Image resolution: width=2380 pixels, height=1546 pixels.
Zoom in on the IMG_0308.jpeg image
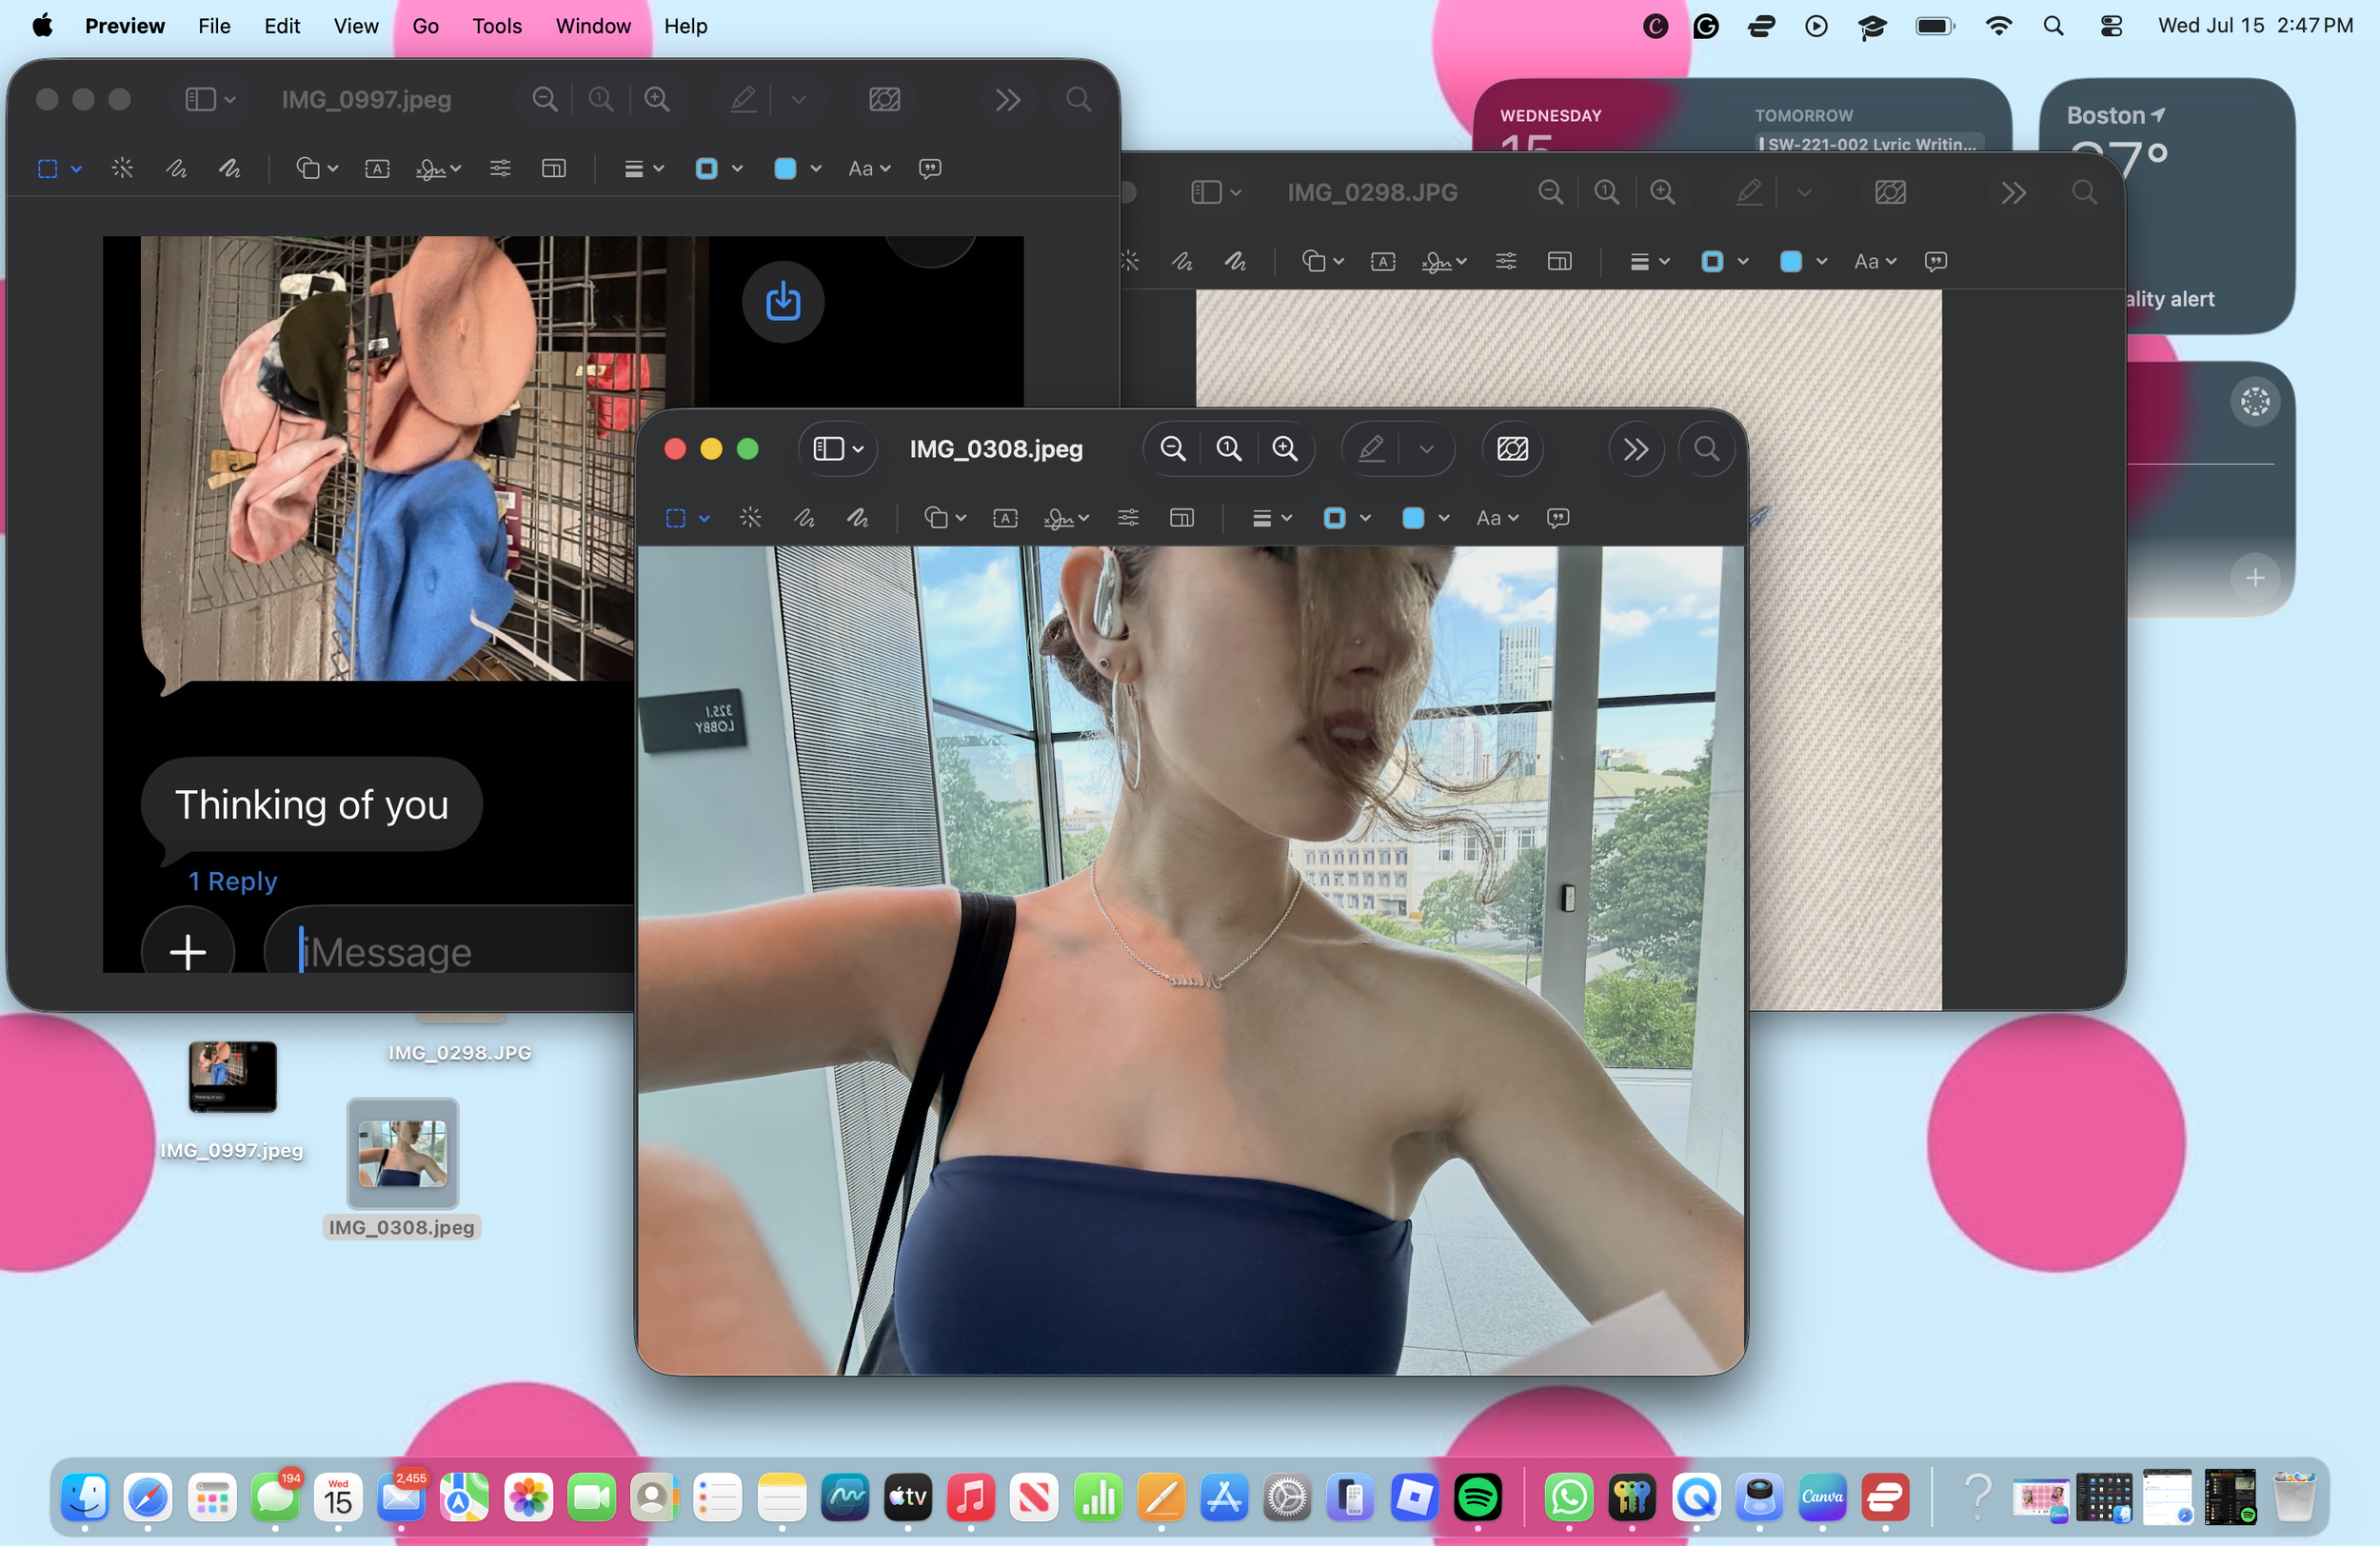(x=1284, y=449)
